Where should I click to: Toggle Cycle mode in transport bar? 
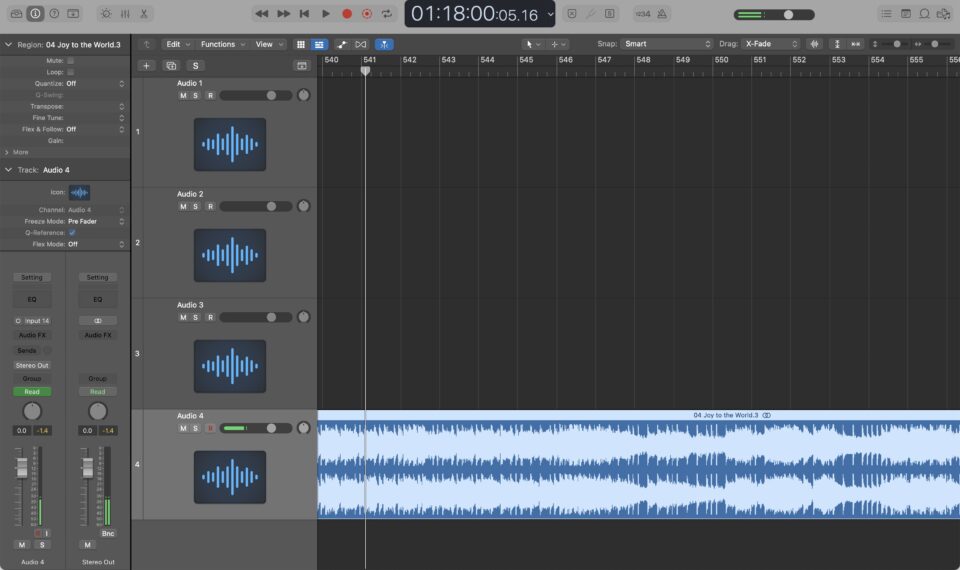pos(387,14)
